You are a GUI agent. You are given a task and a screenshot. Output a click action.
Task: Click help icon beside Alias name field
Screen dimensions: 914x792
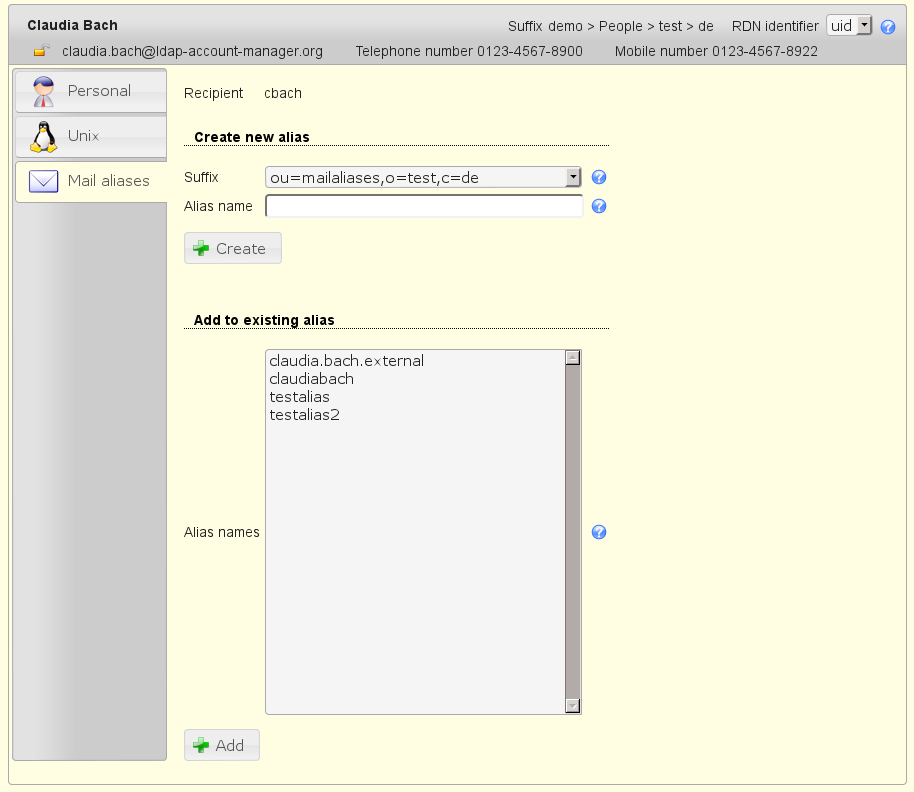(600, 207)
